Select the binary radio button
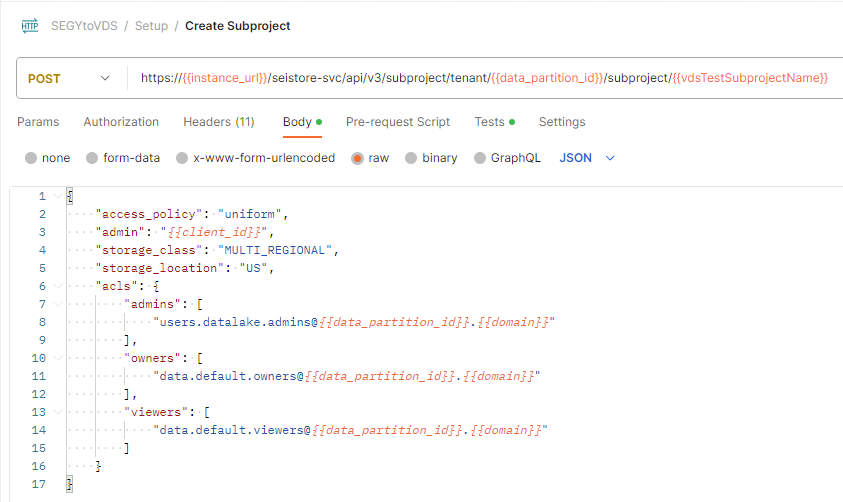Screen dimensions: 843x502 point(411,158)
